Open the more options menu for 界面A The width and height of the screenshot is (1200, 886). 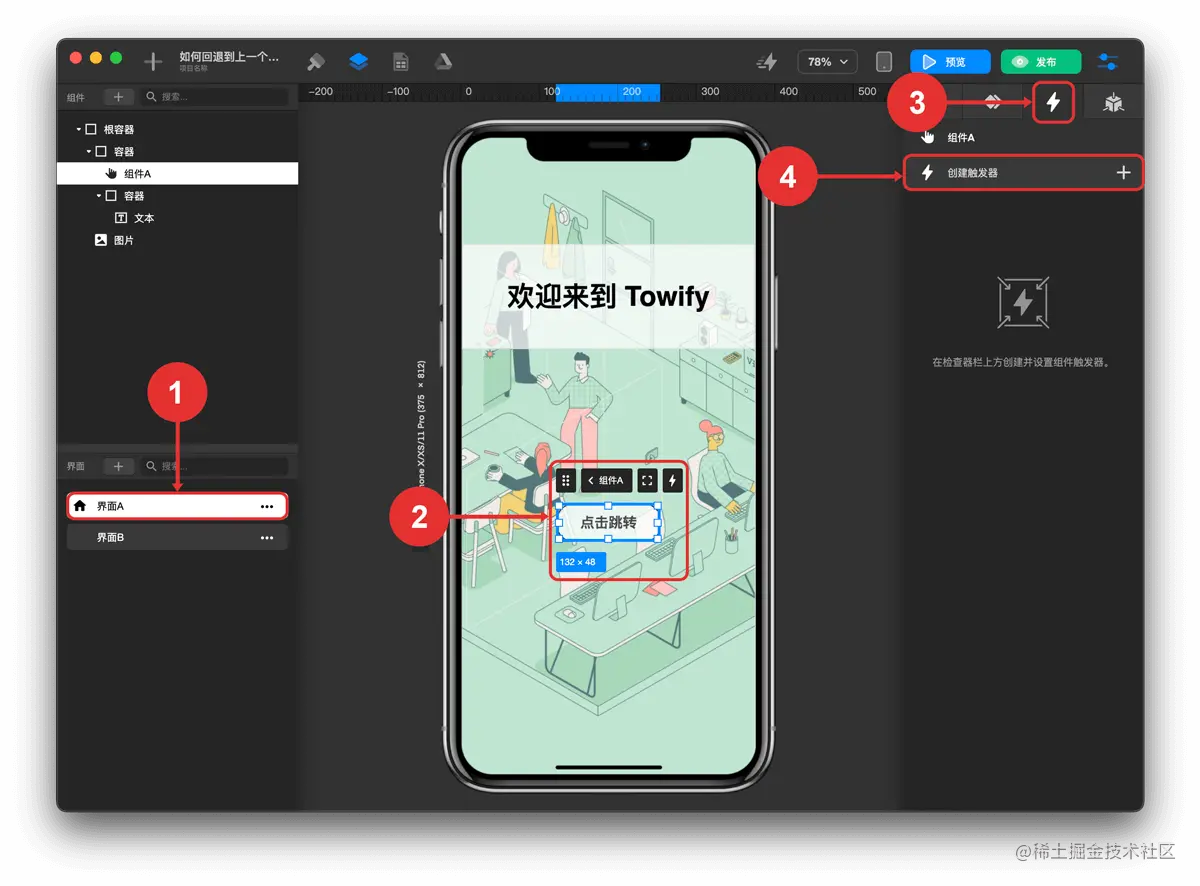(267, 507)
